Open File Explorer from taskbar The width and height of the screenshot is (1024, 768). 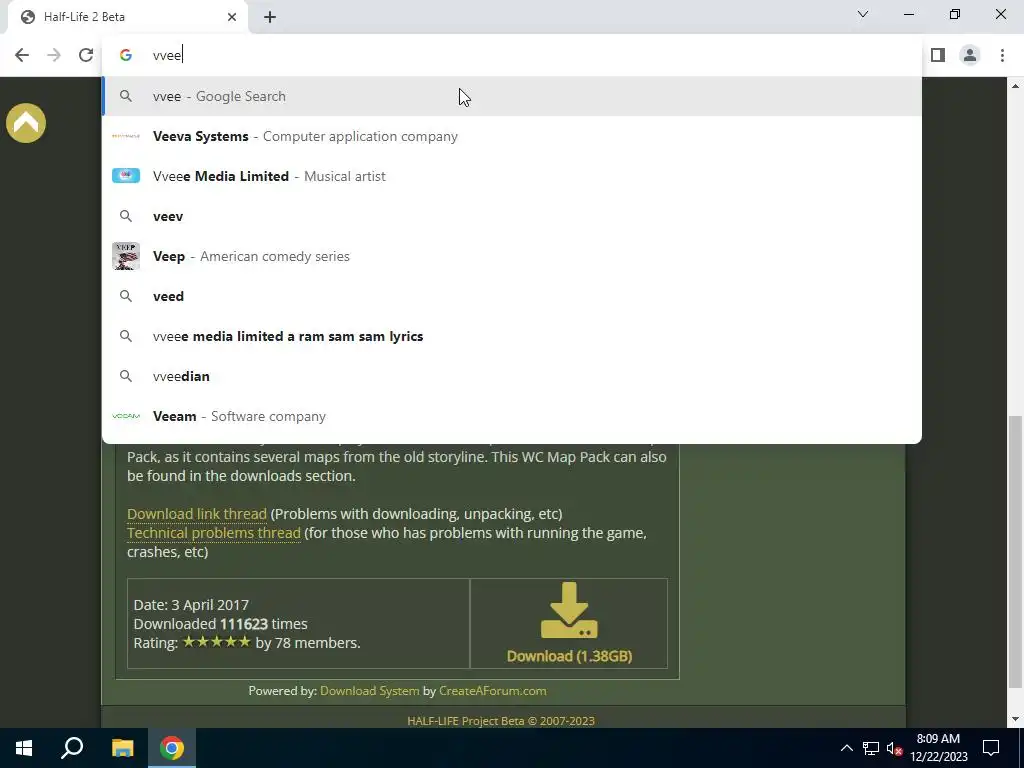pyautogui.click(x=122, y=748)
